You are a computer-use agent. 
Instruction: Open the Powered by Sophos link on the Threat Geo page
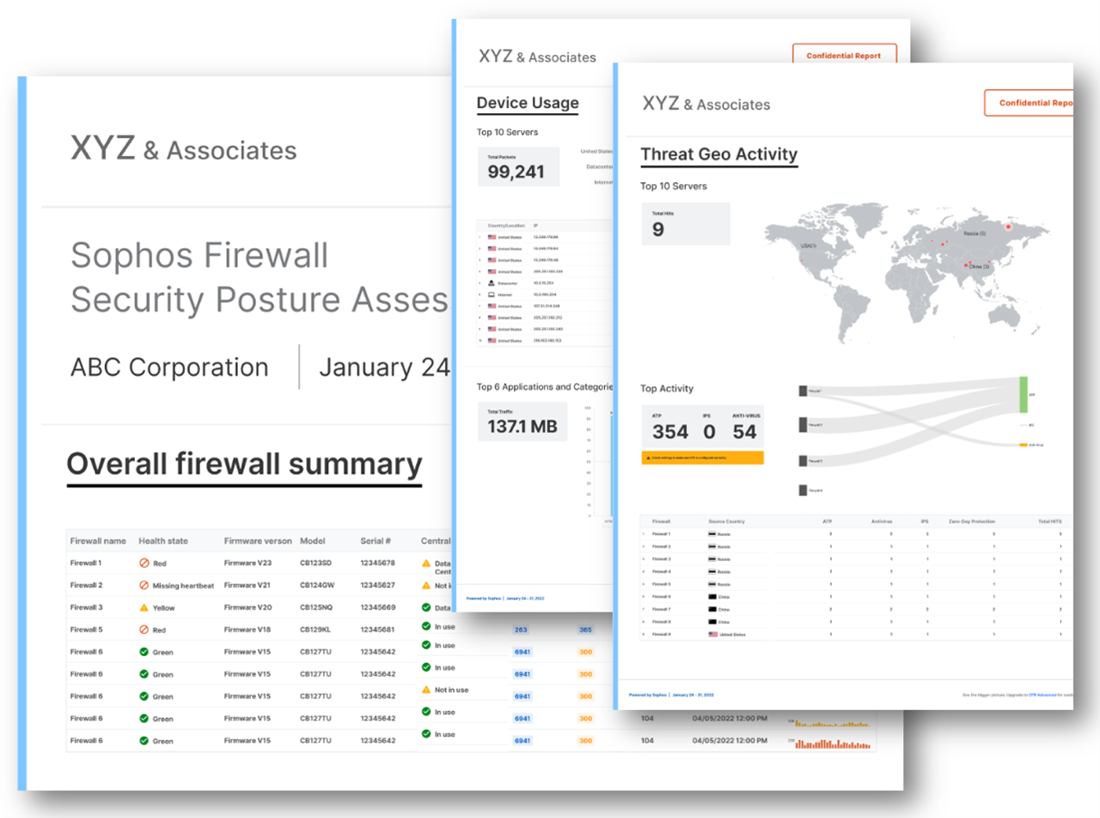click(648, 695)
